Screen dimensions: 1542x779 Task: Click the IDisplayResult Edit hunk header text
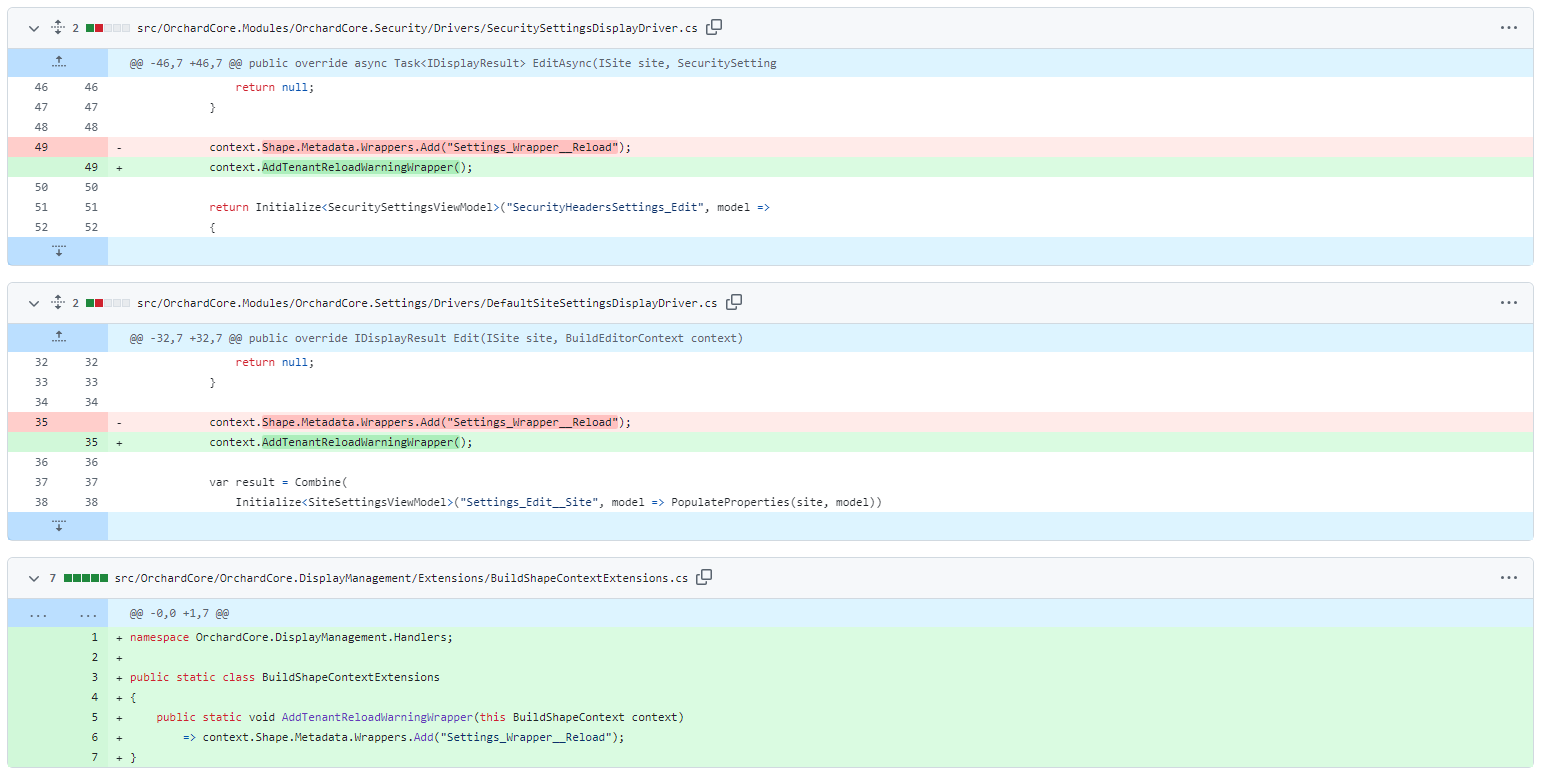point(436,338)
